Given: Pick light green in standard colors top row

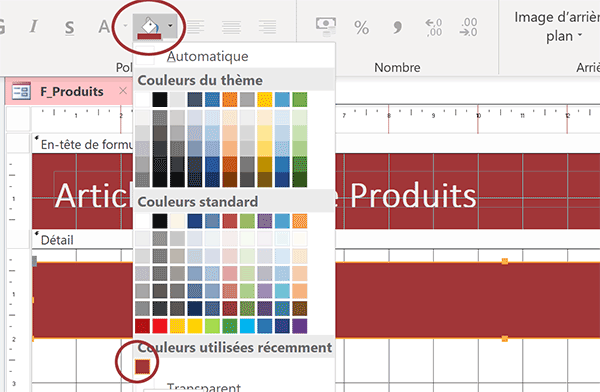Looking at the screenshot, I should (x=247, y=221).
